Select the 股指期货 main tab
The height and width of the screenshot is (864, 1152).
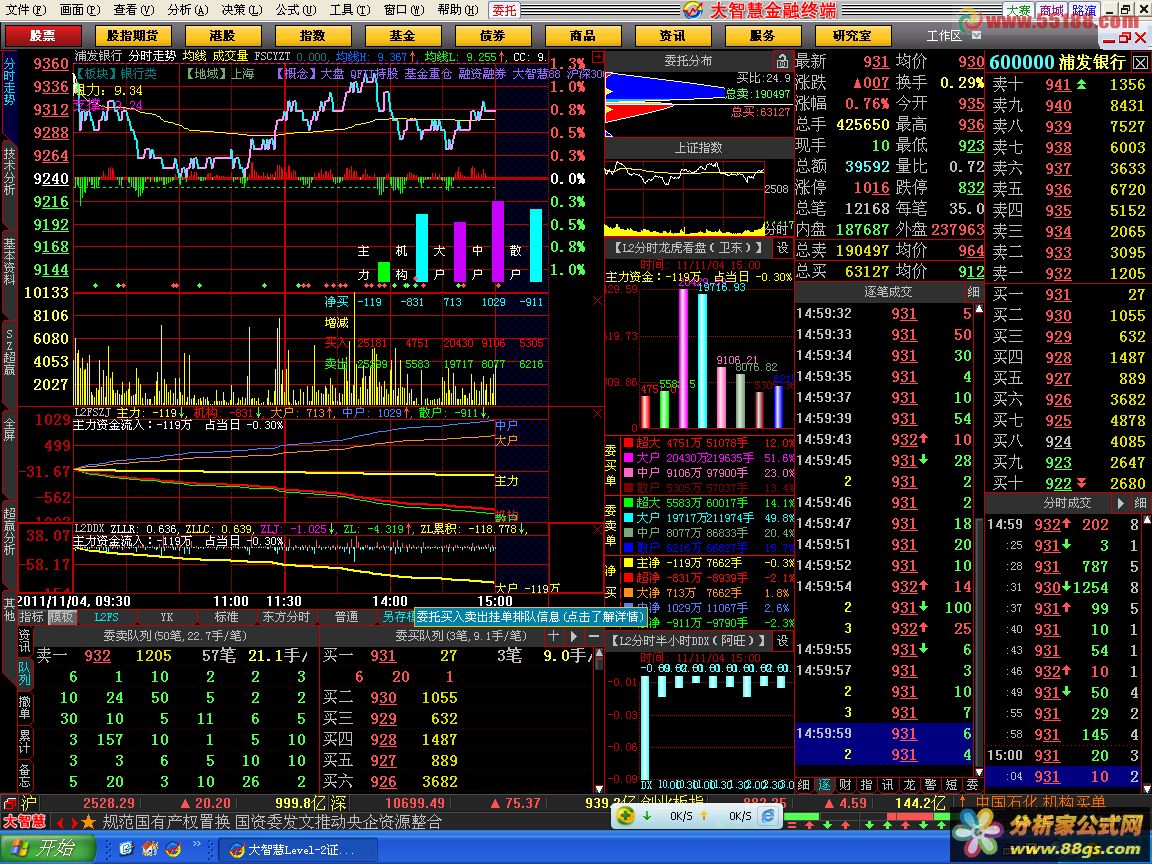132,35
